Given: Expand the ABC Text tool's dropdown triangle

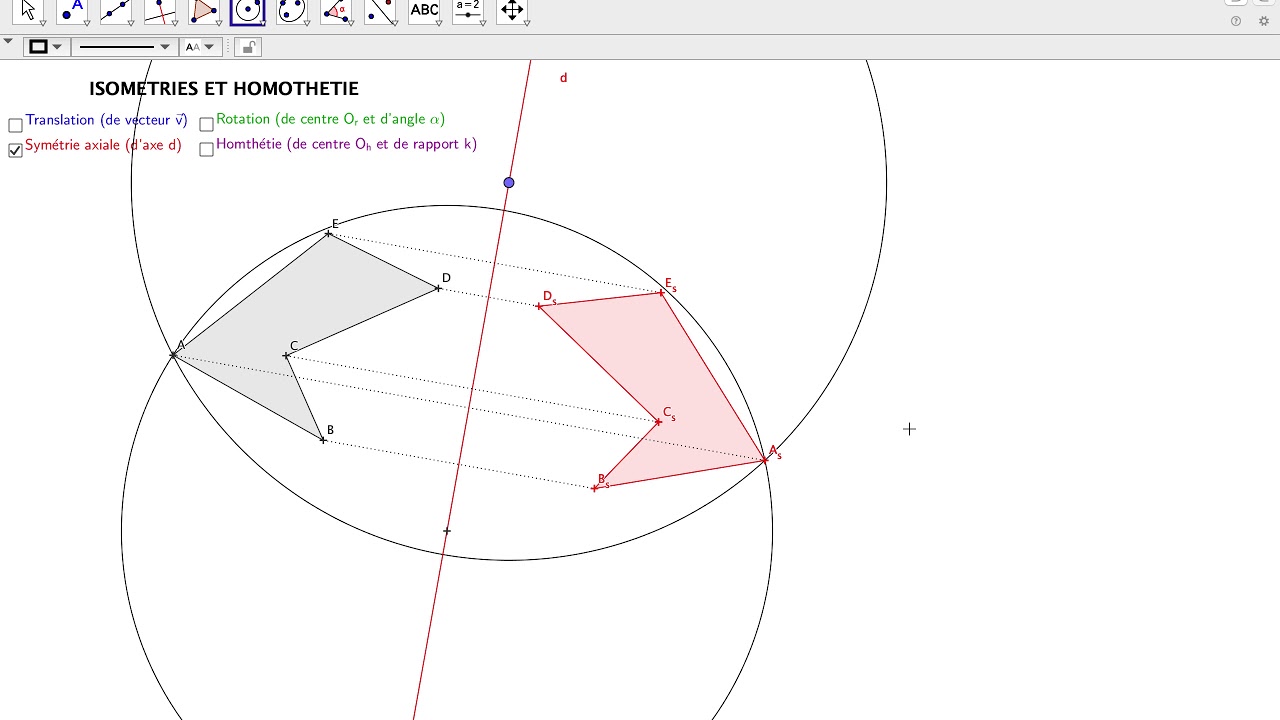Looking at the screenshot, I should [438, 23].
